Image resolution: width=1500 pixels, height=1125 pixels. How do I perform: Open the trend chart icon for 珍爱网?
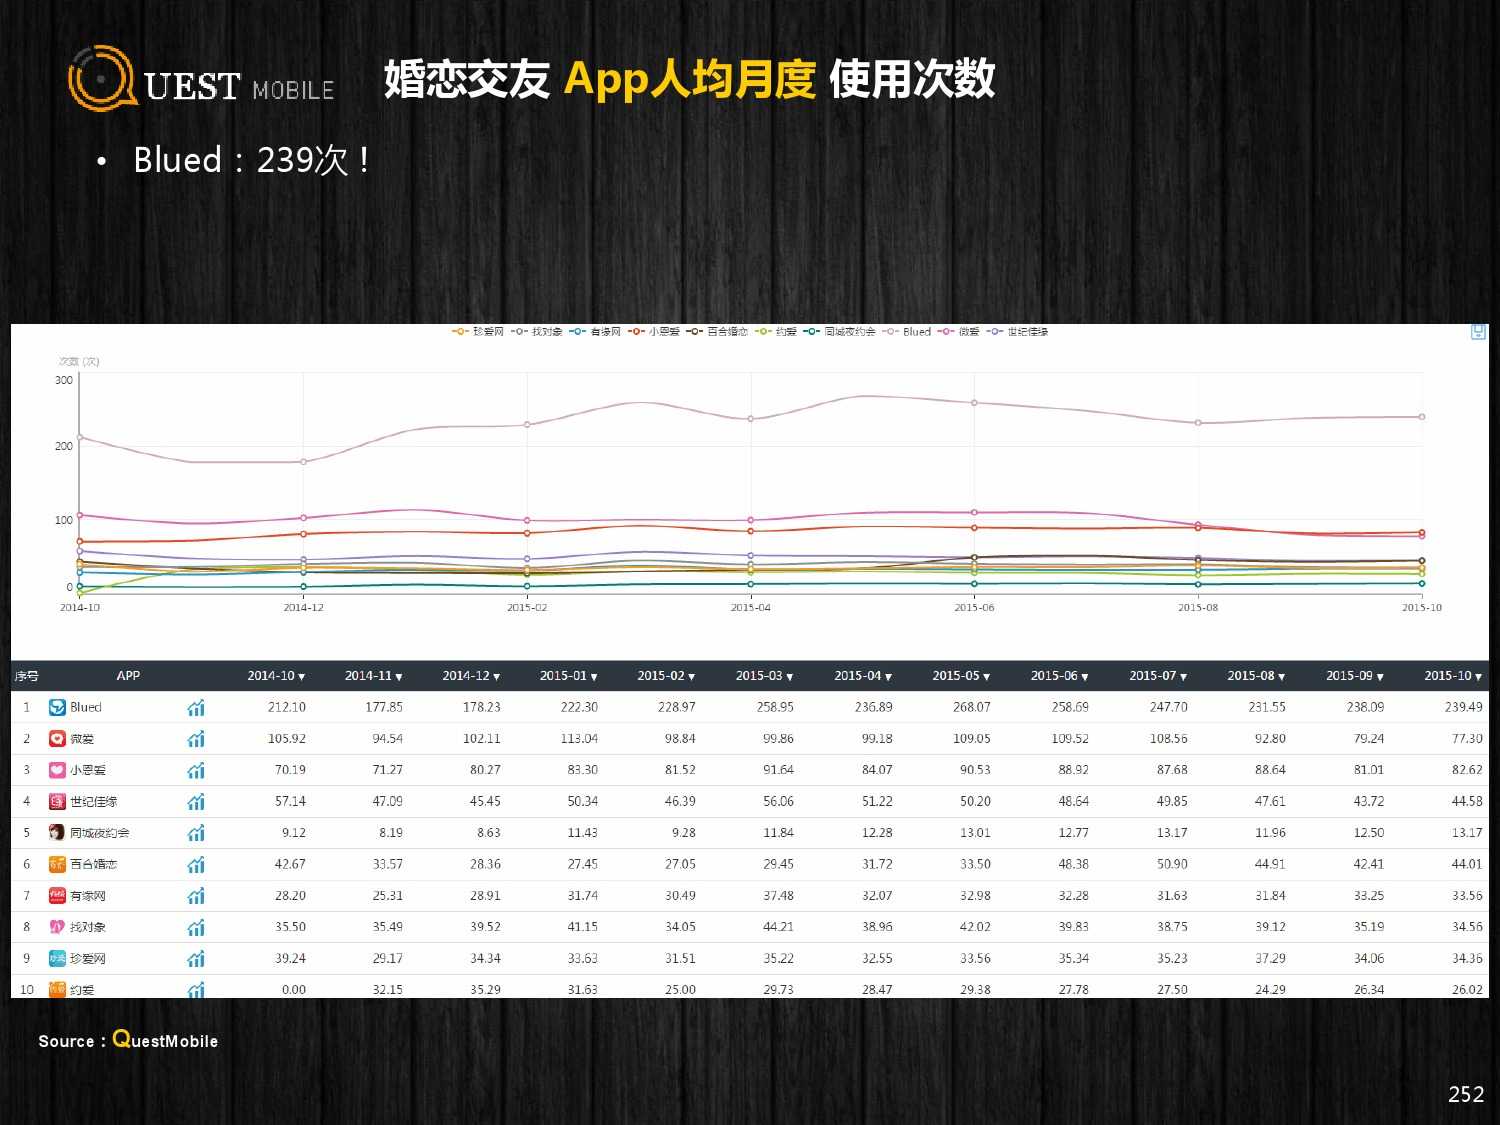(196, 959)
